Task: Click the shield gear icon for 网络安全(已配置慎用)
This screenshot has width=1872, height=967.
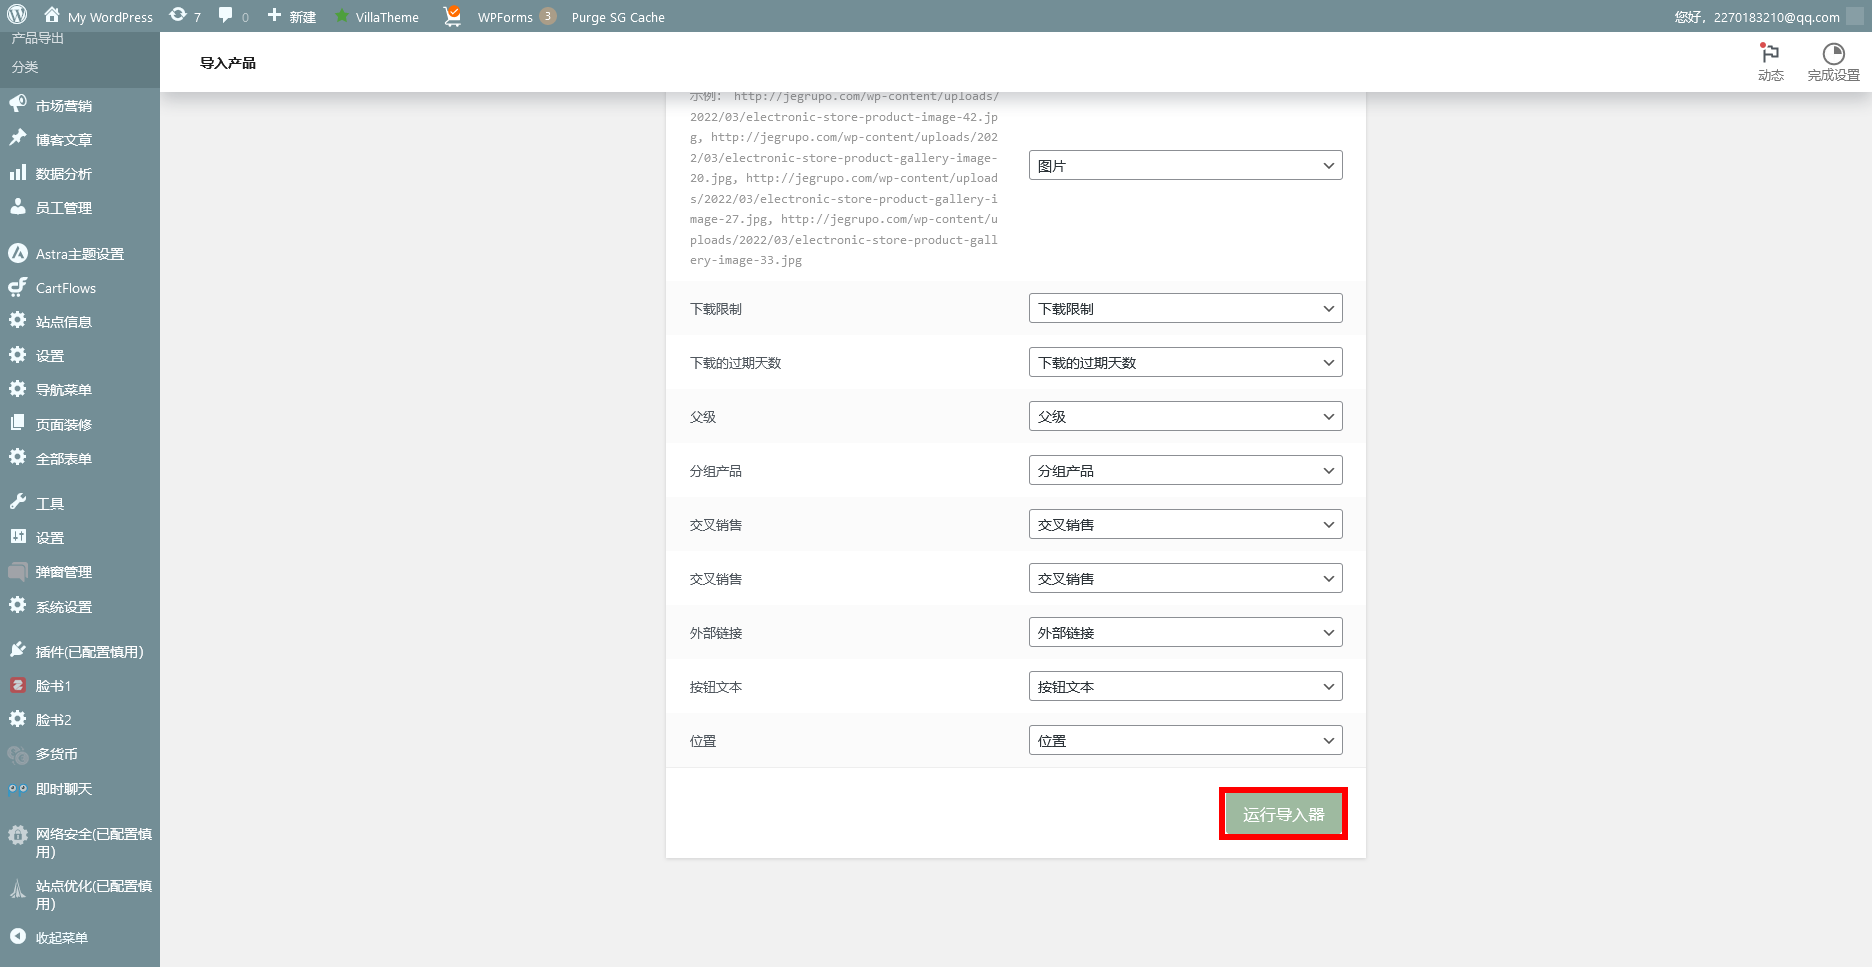Action: click(x=18, y=834)
